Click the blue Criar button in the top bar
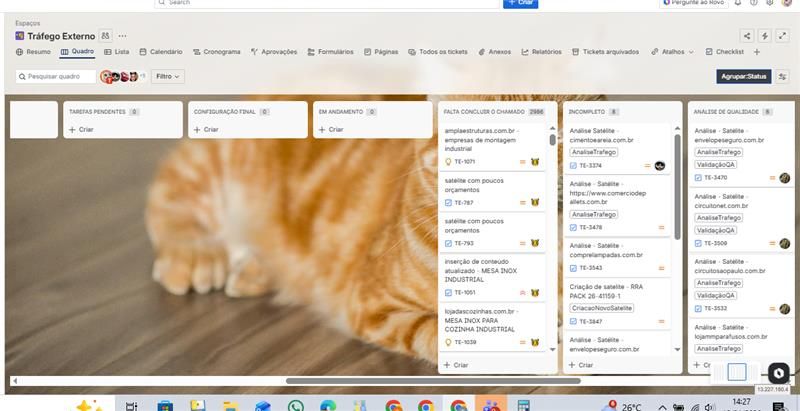The image size is (800, 411). 520,3
